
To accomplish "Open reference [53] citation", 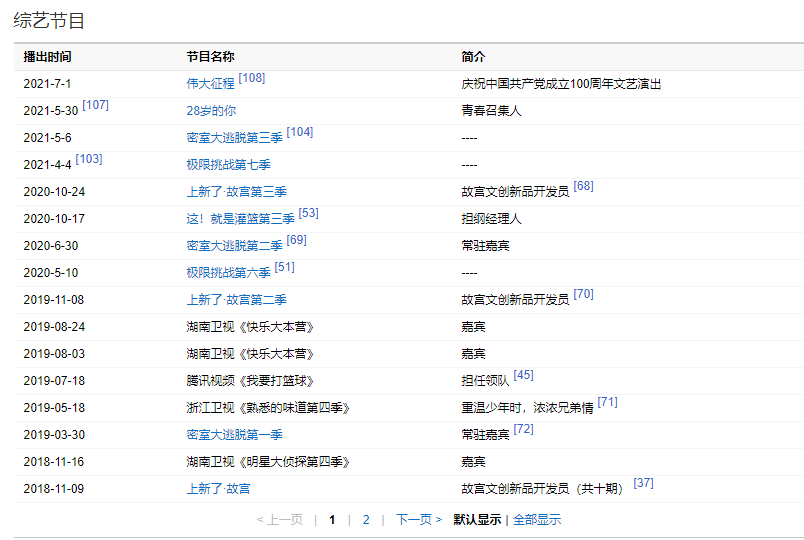I will (309, 213).
